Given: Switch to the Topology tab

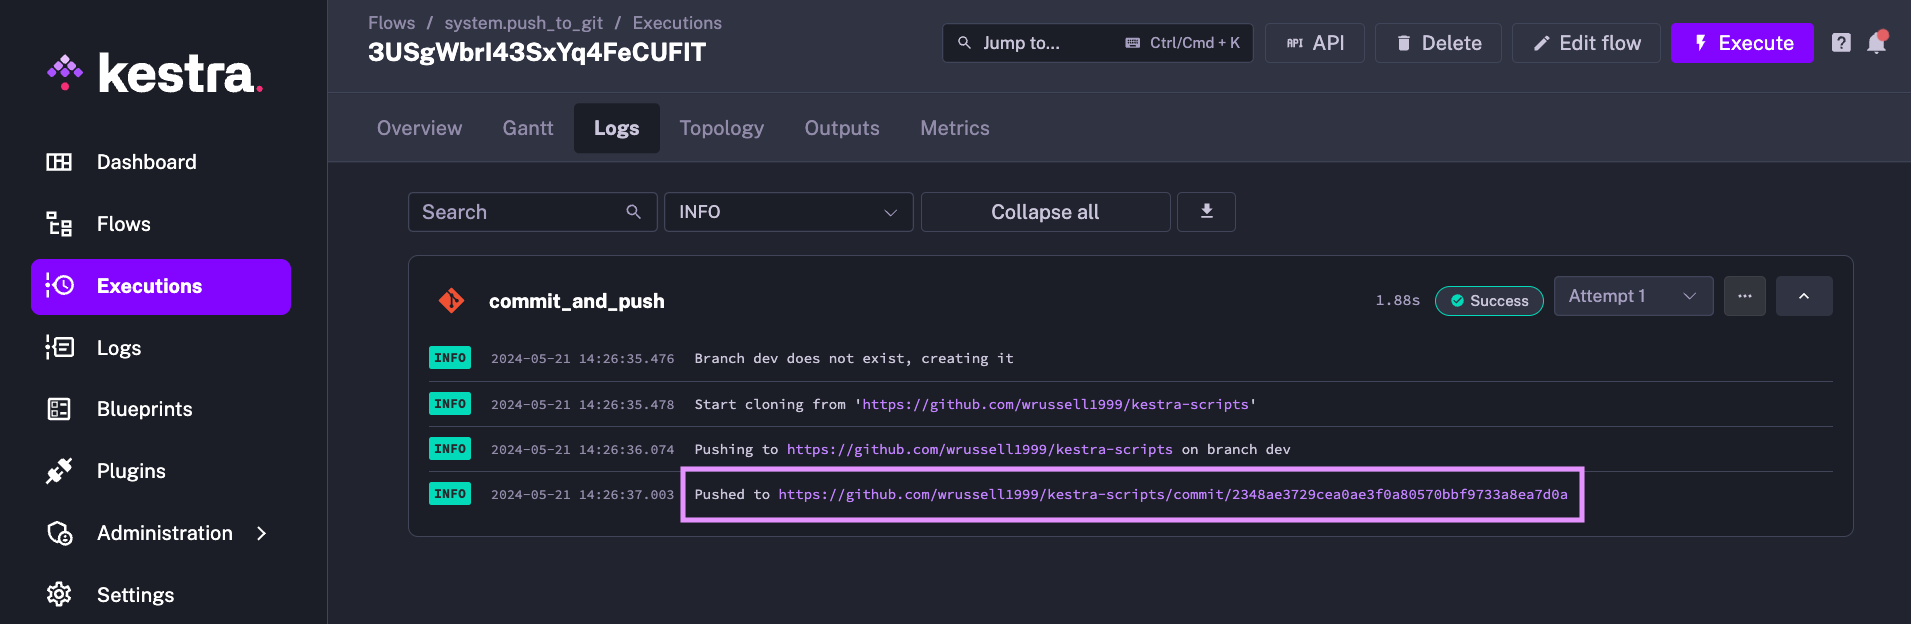Looking at the screenshot, I should click(721, 128).
